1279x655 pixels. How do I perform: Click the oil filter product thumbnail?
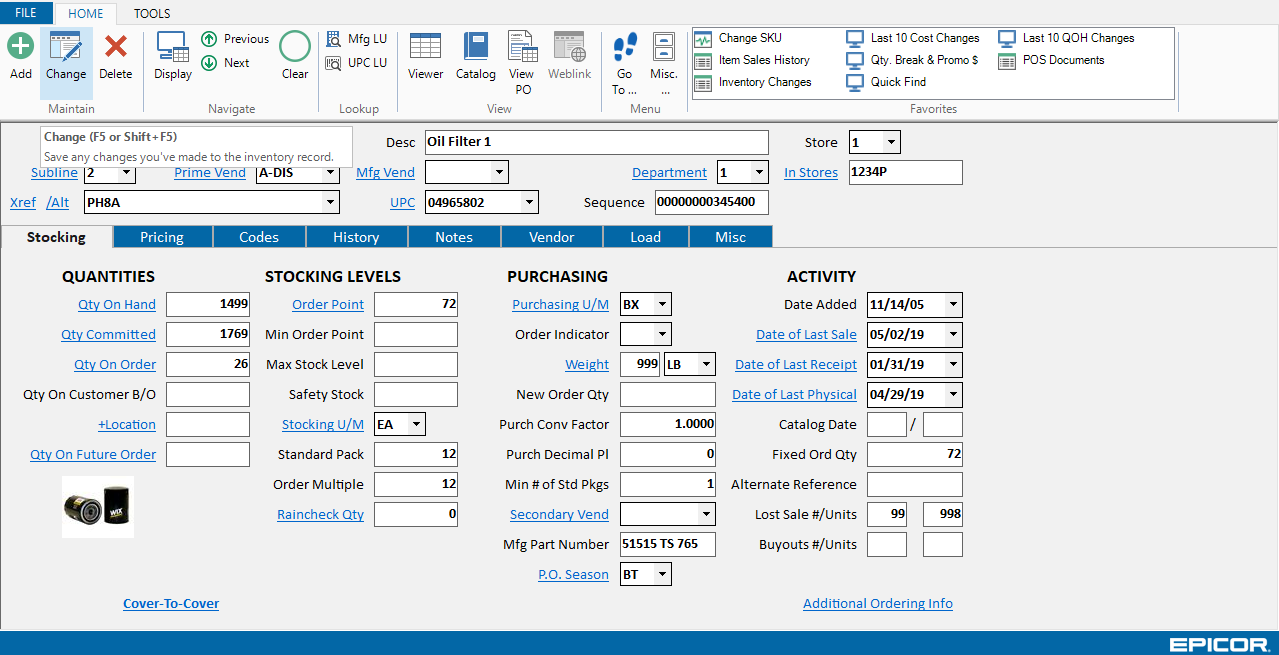point(98,507)
